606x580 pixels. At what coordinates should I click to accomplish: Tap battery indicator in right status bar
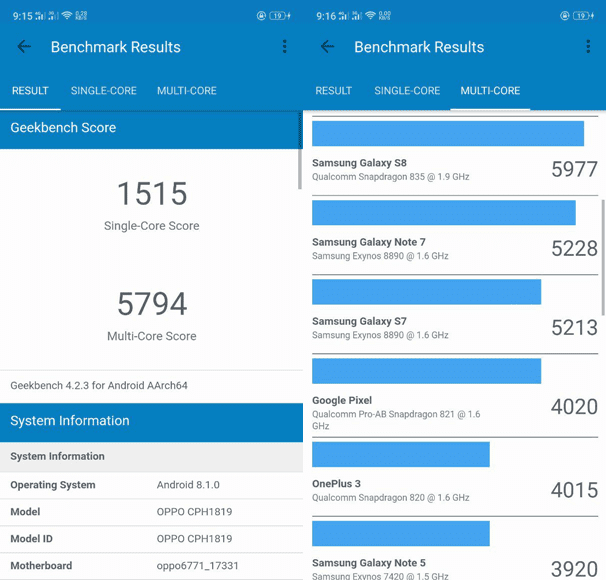pyautogui.click(x=583, y=16)
